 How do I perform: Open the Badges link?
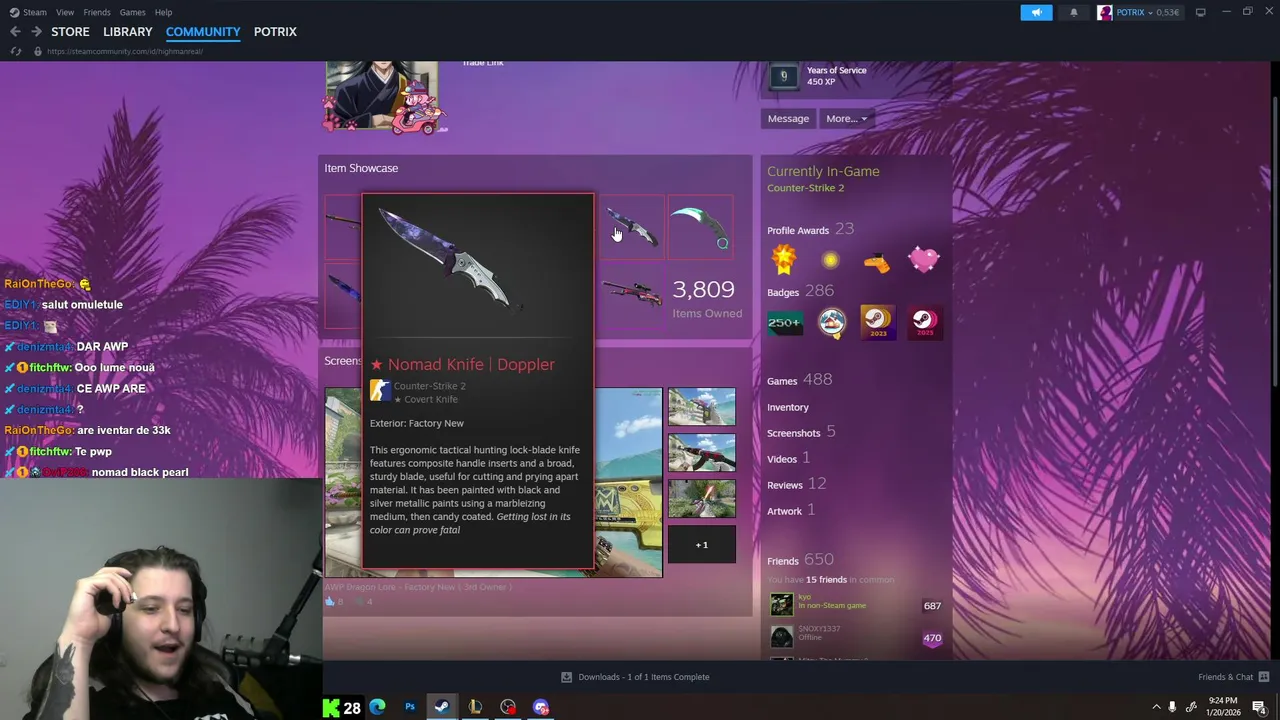click(783, 292)
